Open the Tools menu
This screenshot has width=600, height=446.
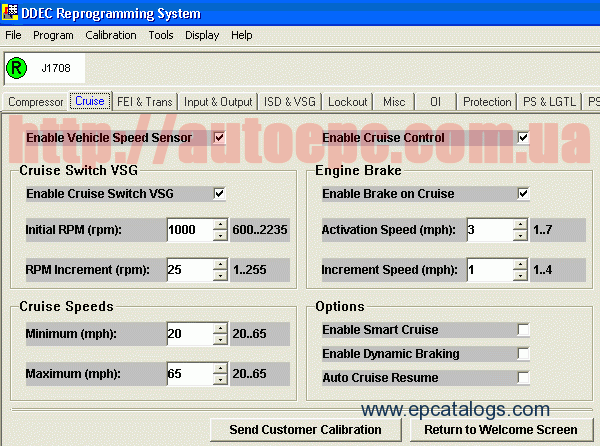(161, 35)
